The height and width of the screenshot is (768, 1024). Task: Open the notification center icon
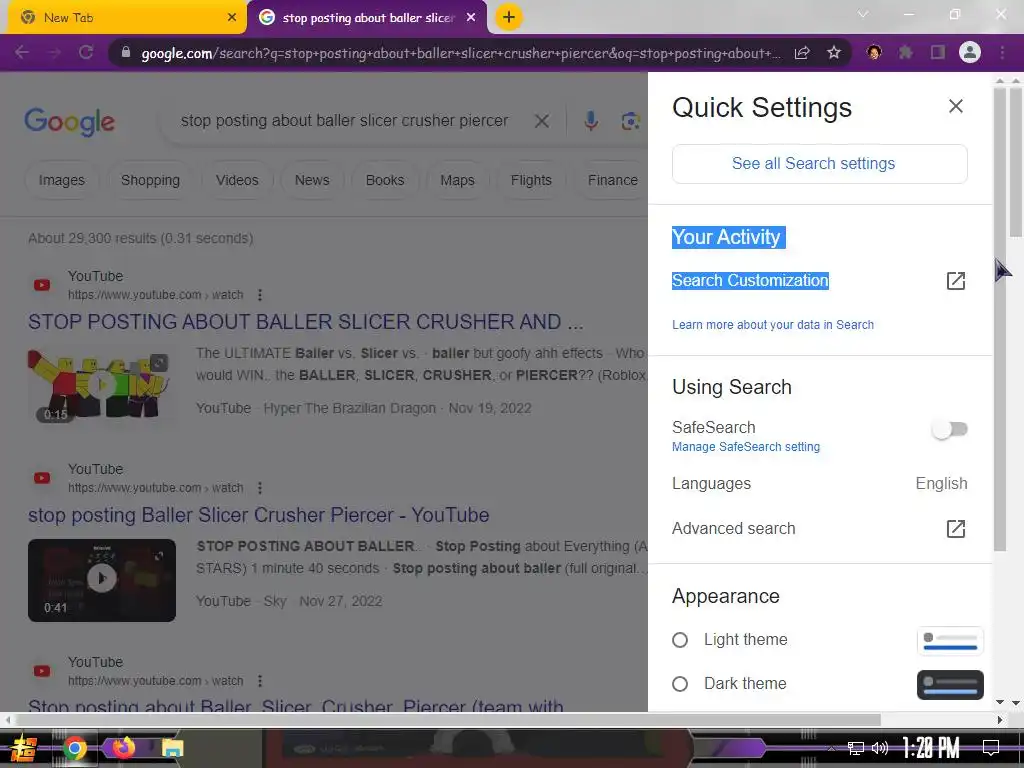click(991, 748)
